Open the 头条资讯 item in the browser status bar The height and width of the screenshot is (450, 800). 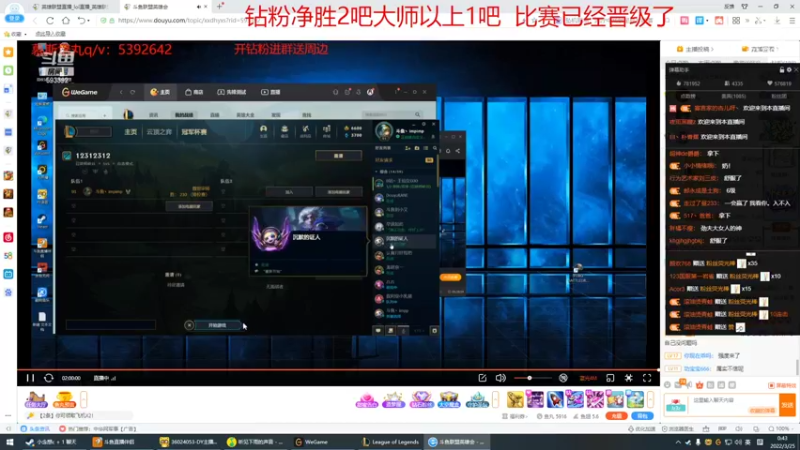point(35,429)
